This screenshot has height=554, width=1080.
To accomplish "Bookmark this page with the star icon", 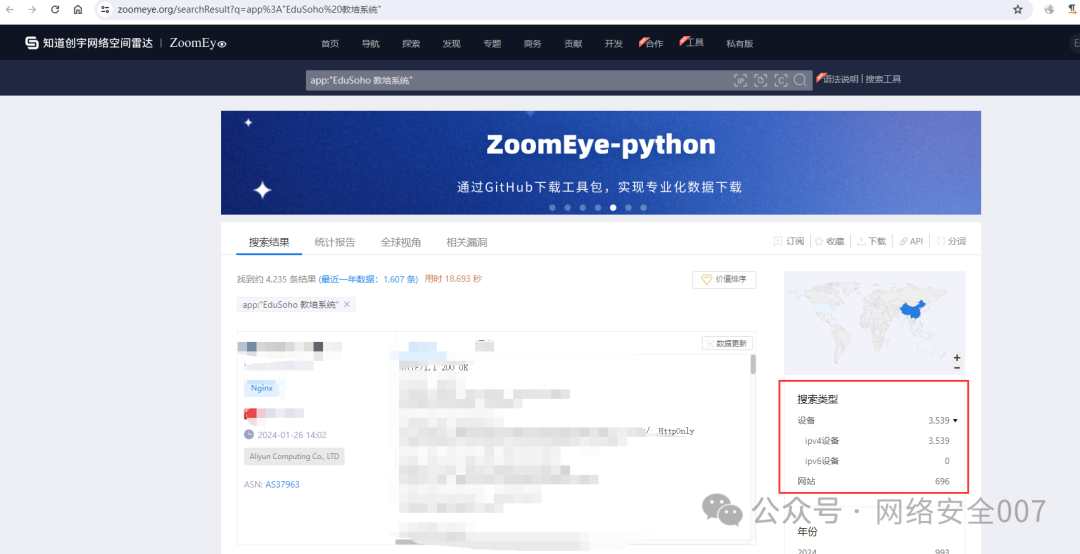I will click(x=1017, y=10).
